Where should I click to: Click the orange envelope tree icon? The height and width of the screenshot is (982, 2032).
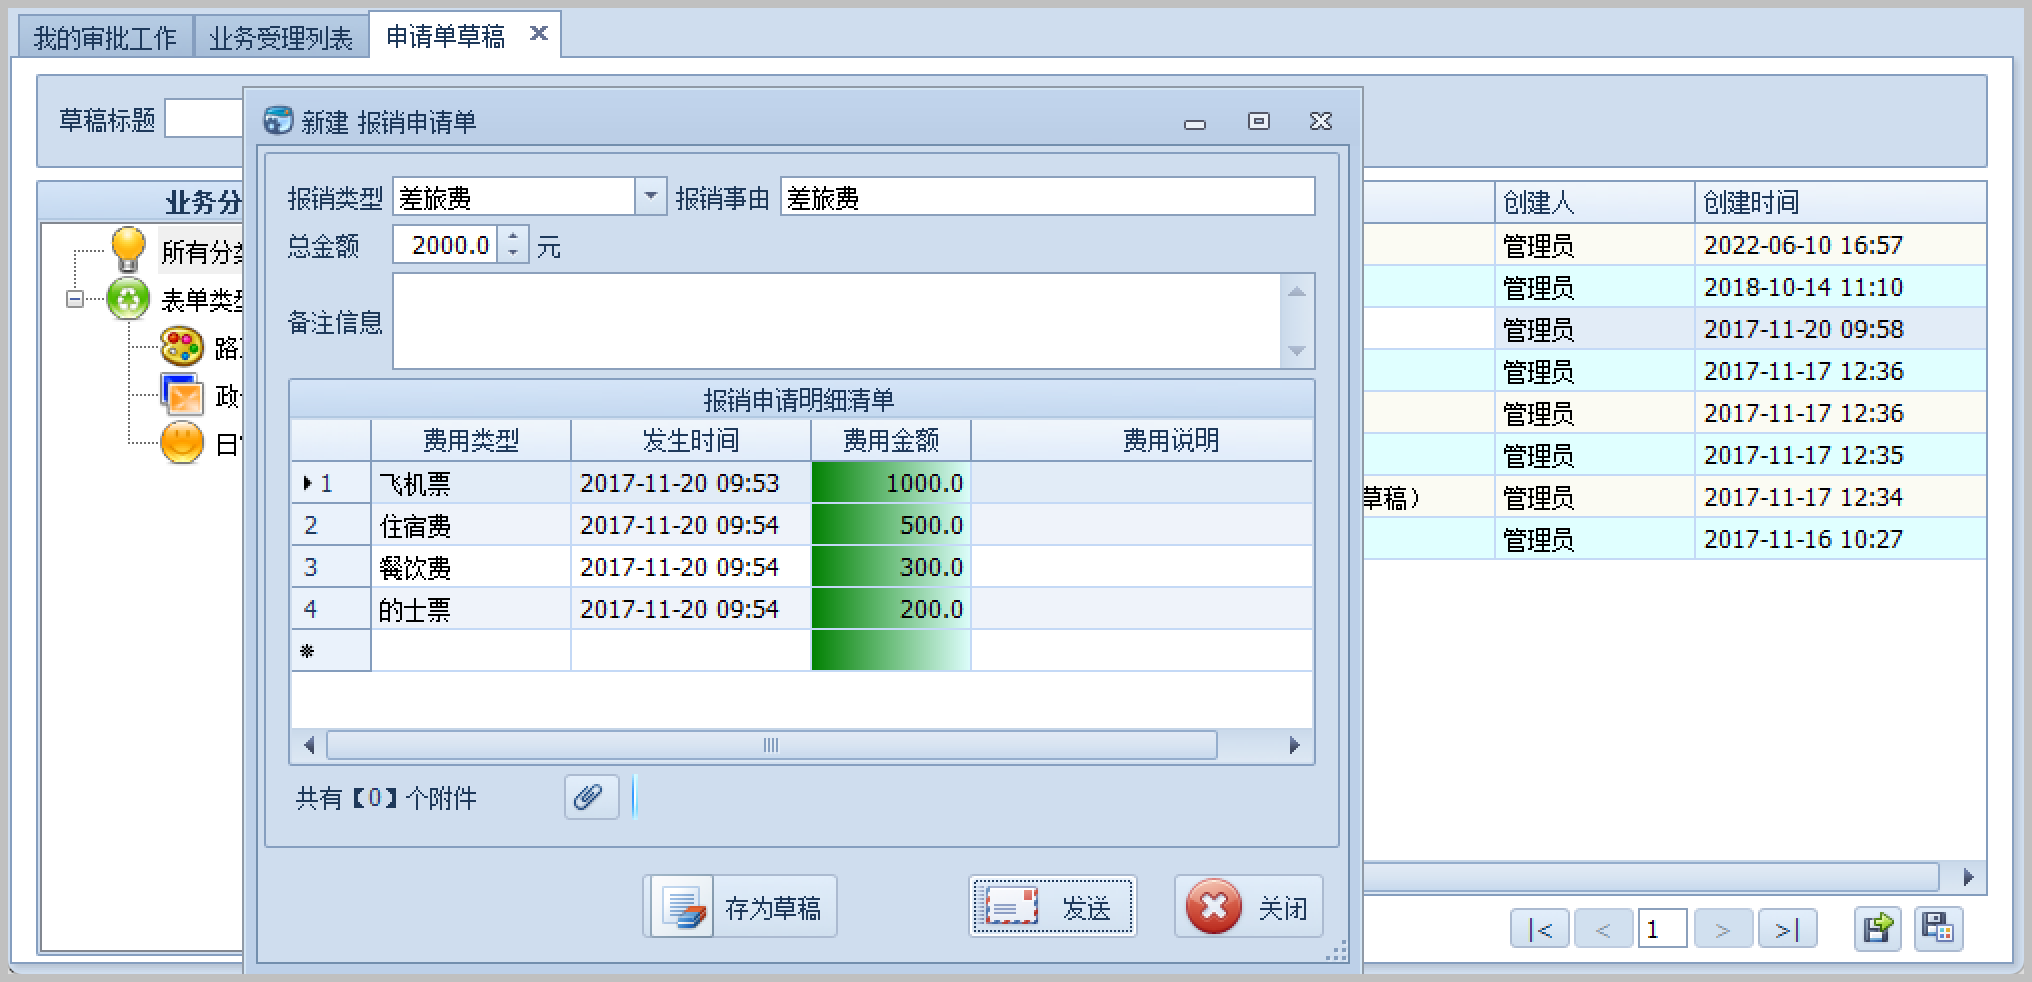[x=182, y=394]
